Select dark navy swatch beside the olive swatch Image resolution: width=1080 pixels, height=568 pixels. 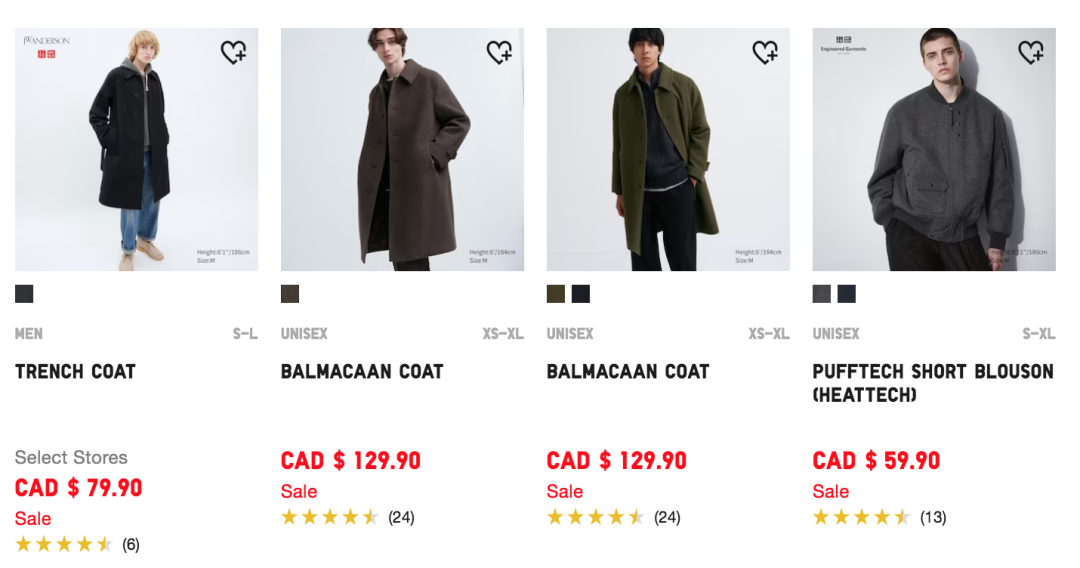(x=581, y=294)
